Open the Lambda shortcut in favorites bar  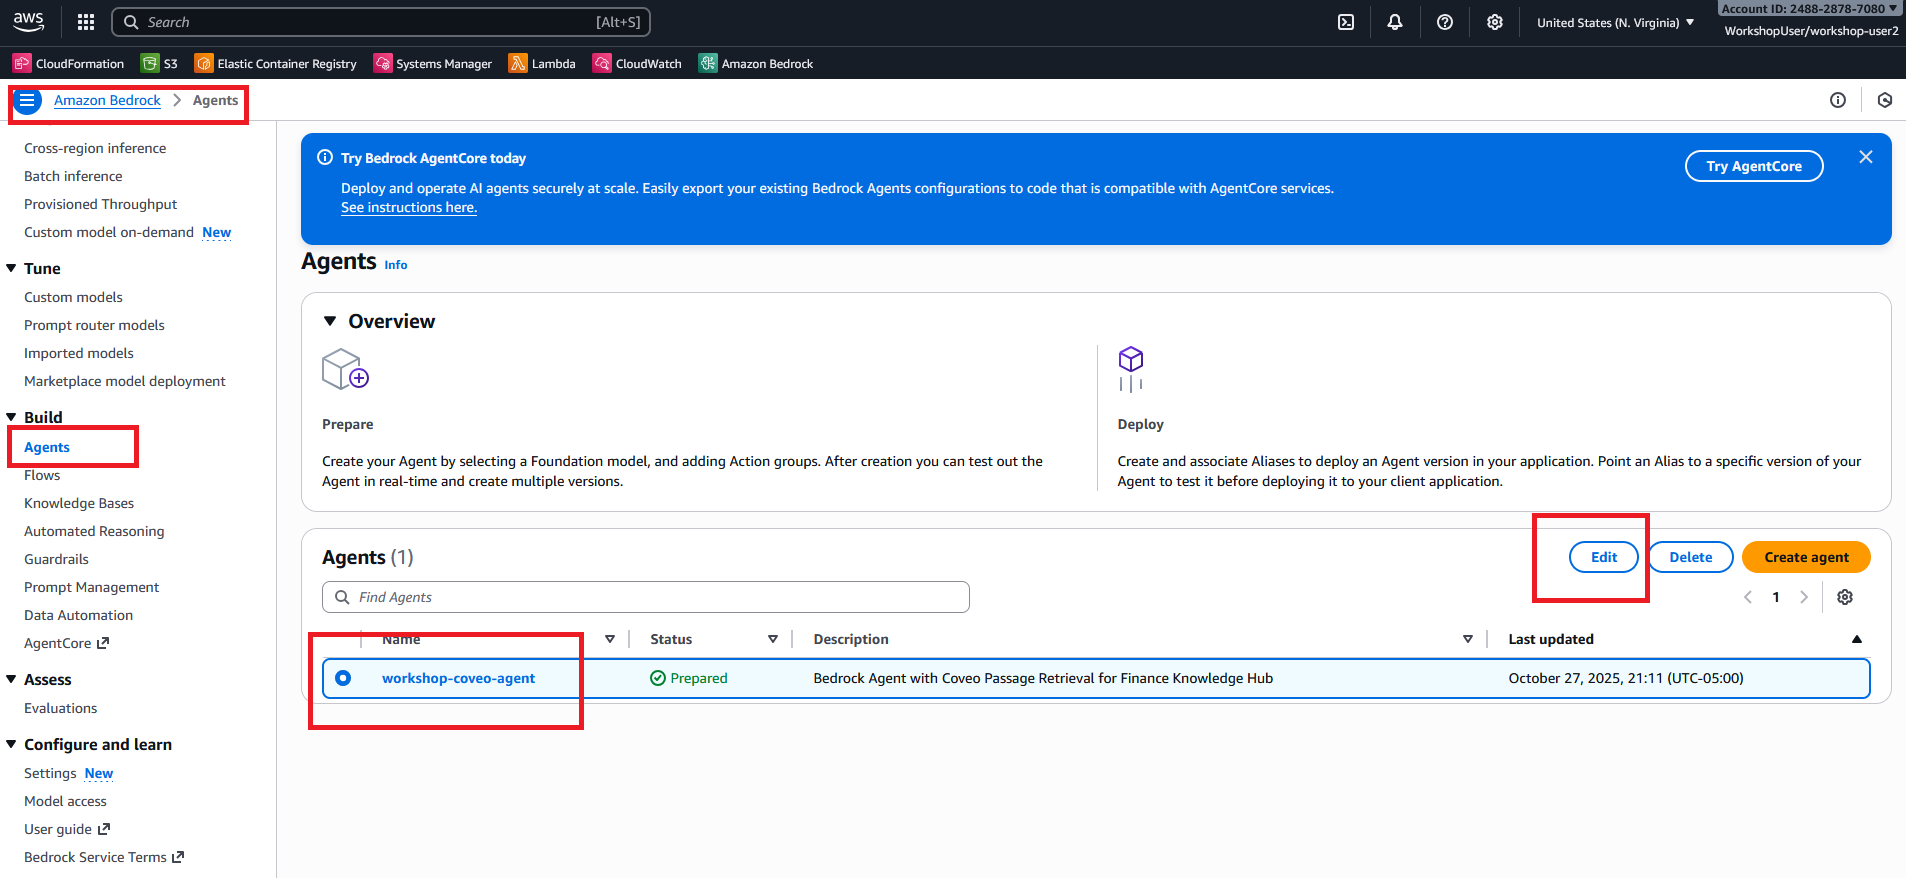click(542, 64)
